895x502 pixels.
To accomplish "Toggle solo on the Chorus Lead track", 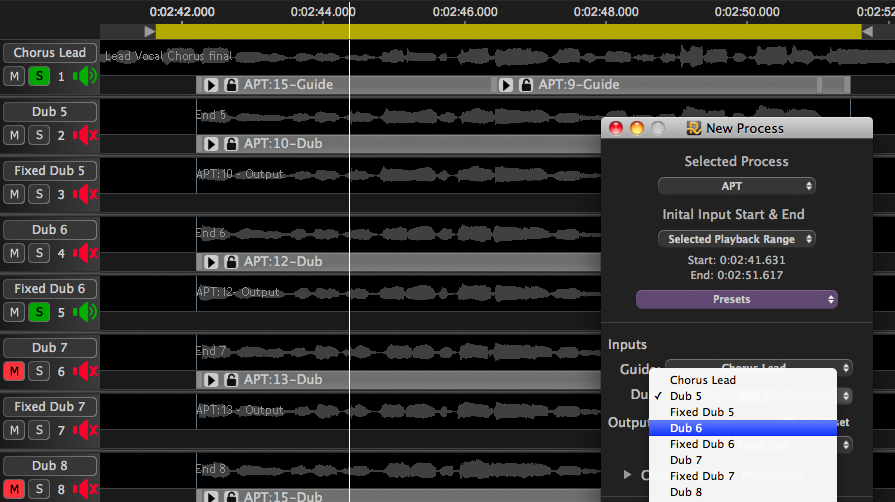I will coord(39,76).
